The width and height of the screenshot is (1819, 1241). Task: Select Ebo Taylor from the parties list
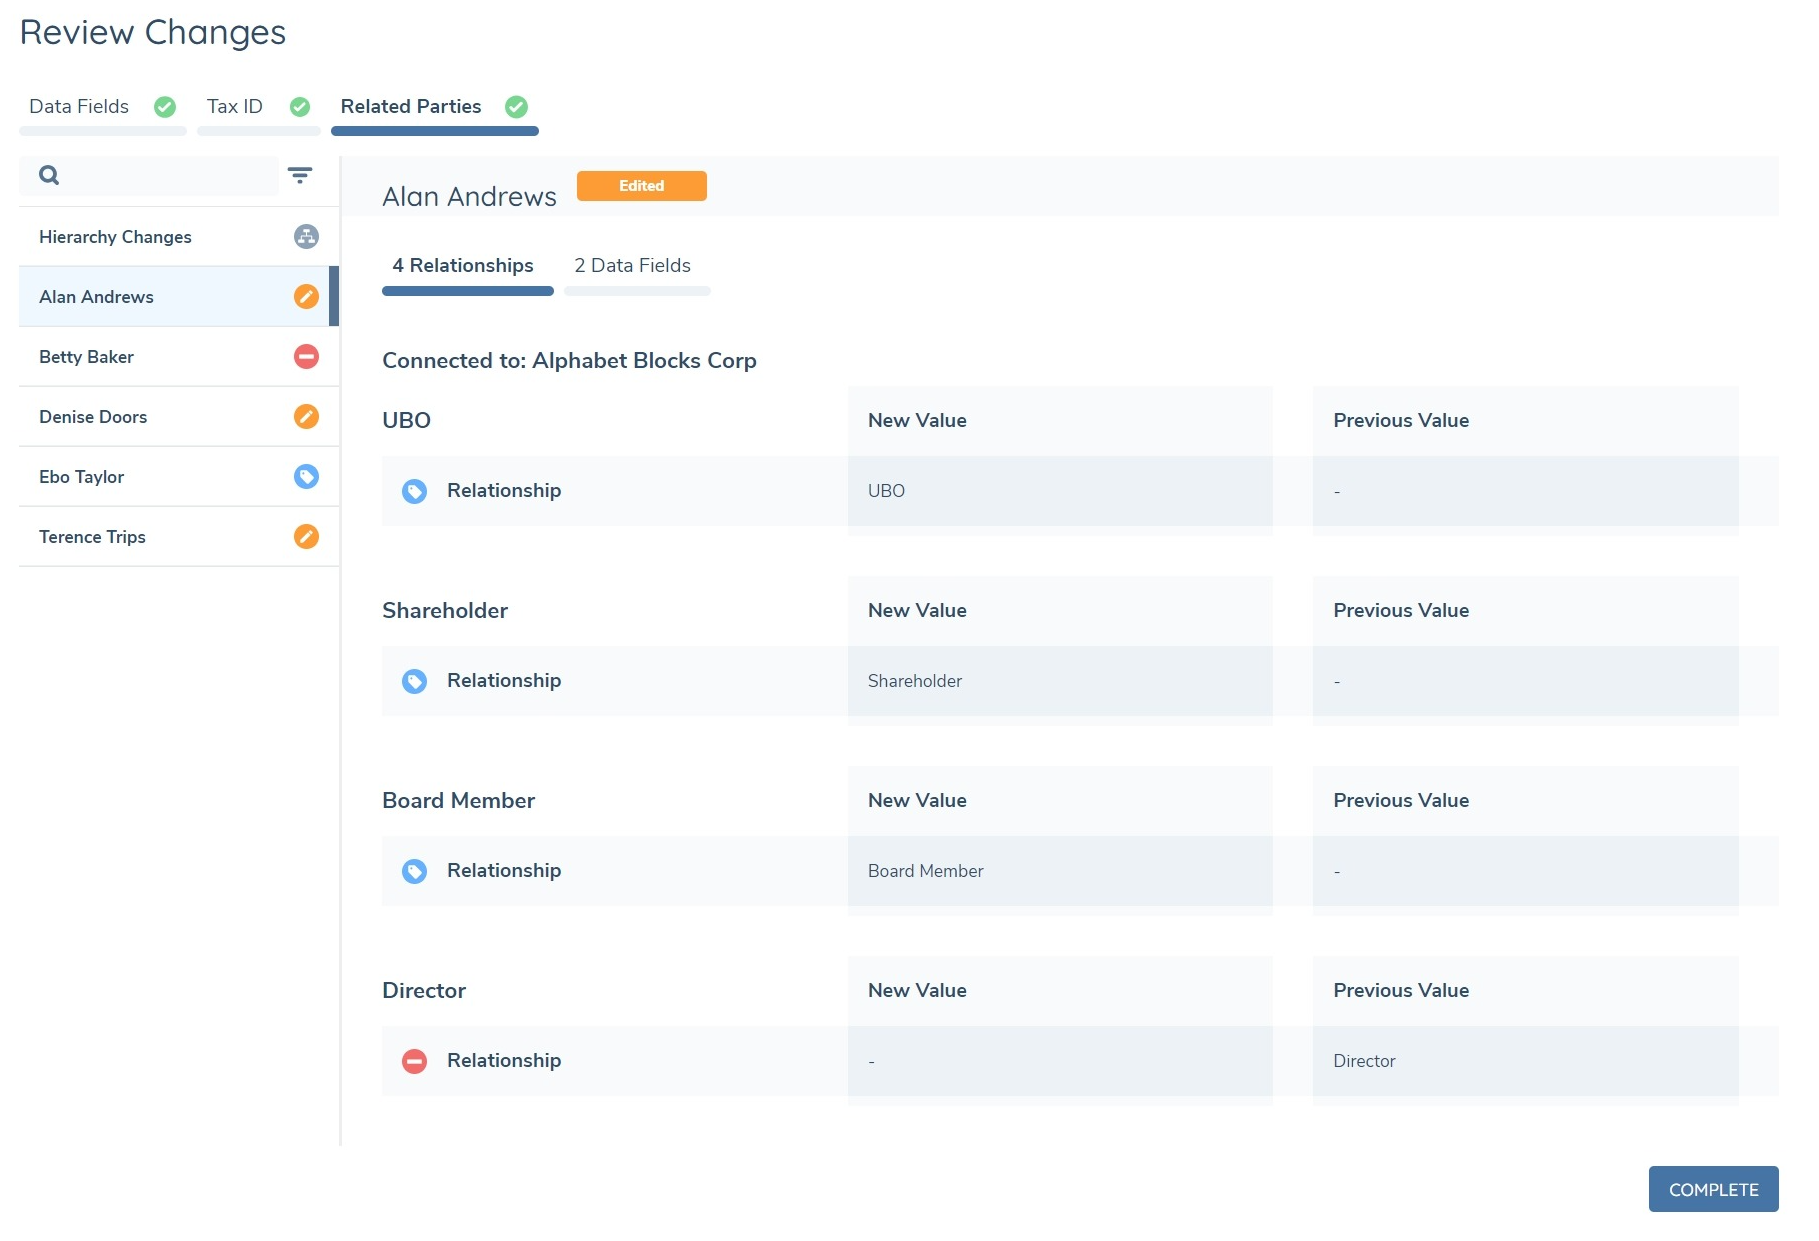click(x=81, y=476)
